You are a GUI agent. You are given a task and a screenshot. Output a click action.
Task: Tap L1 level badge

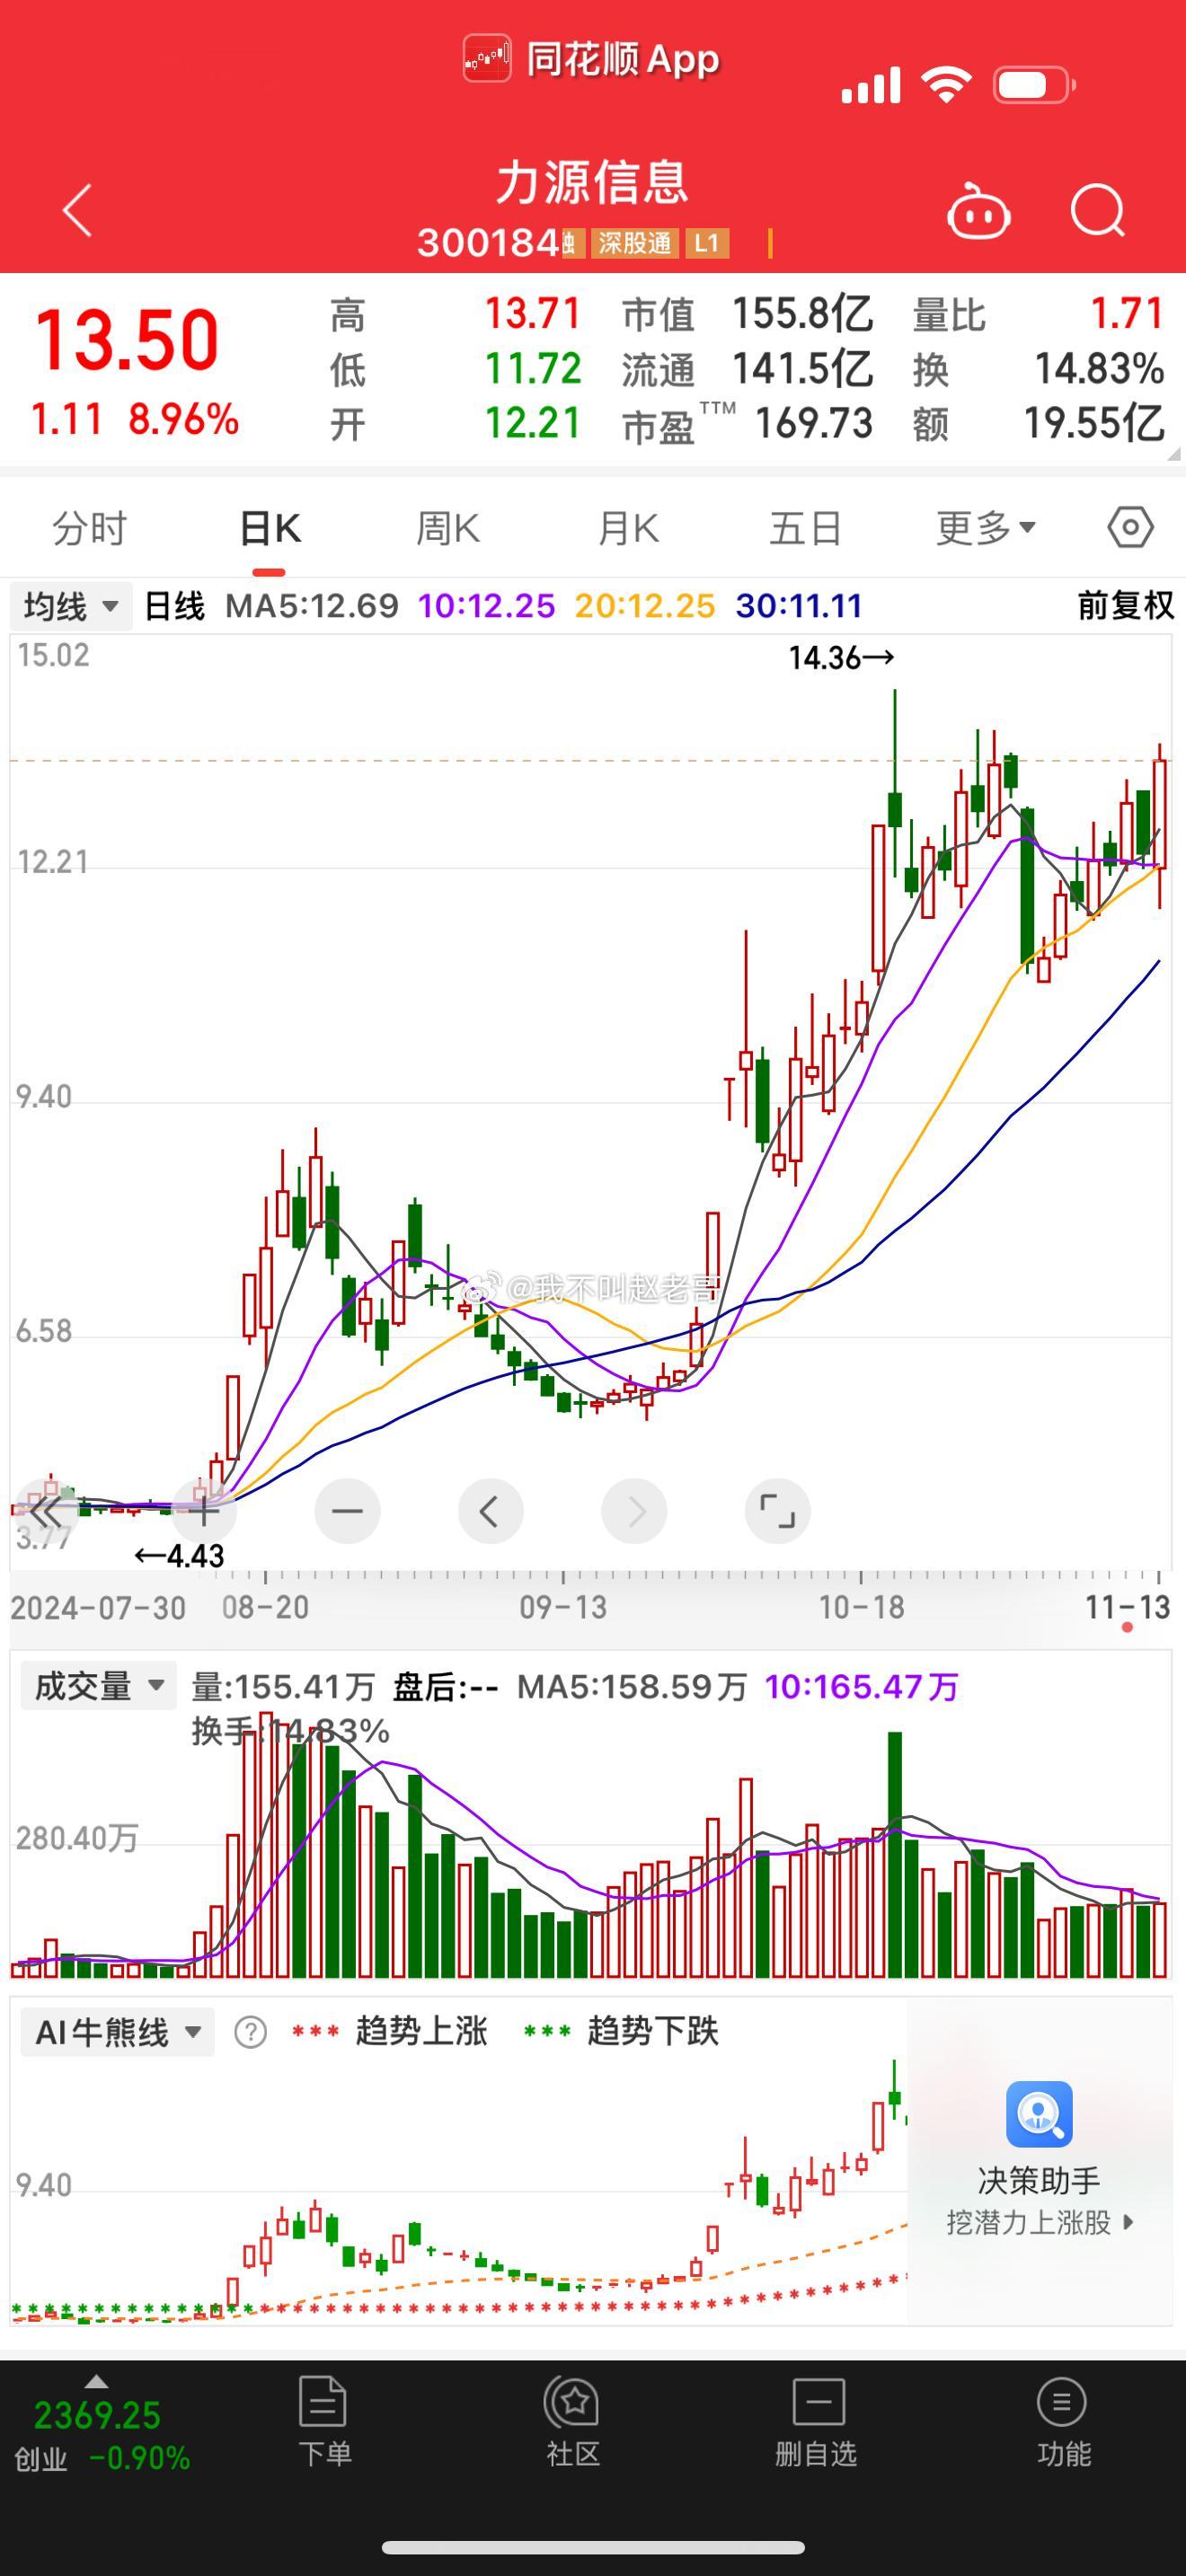[706, 243]
